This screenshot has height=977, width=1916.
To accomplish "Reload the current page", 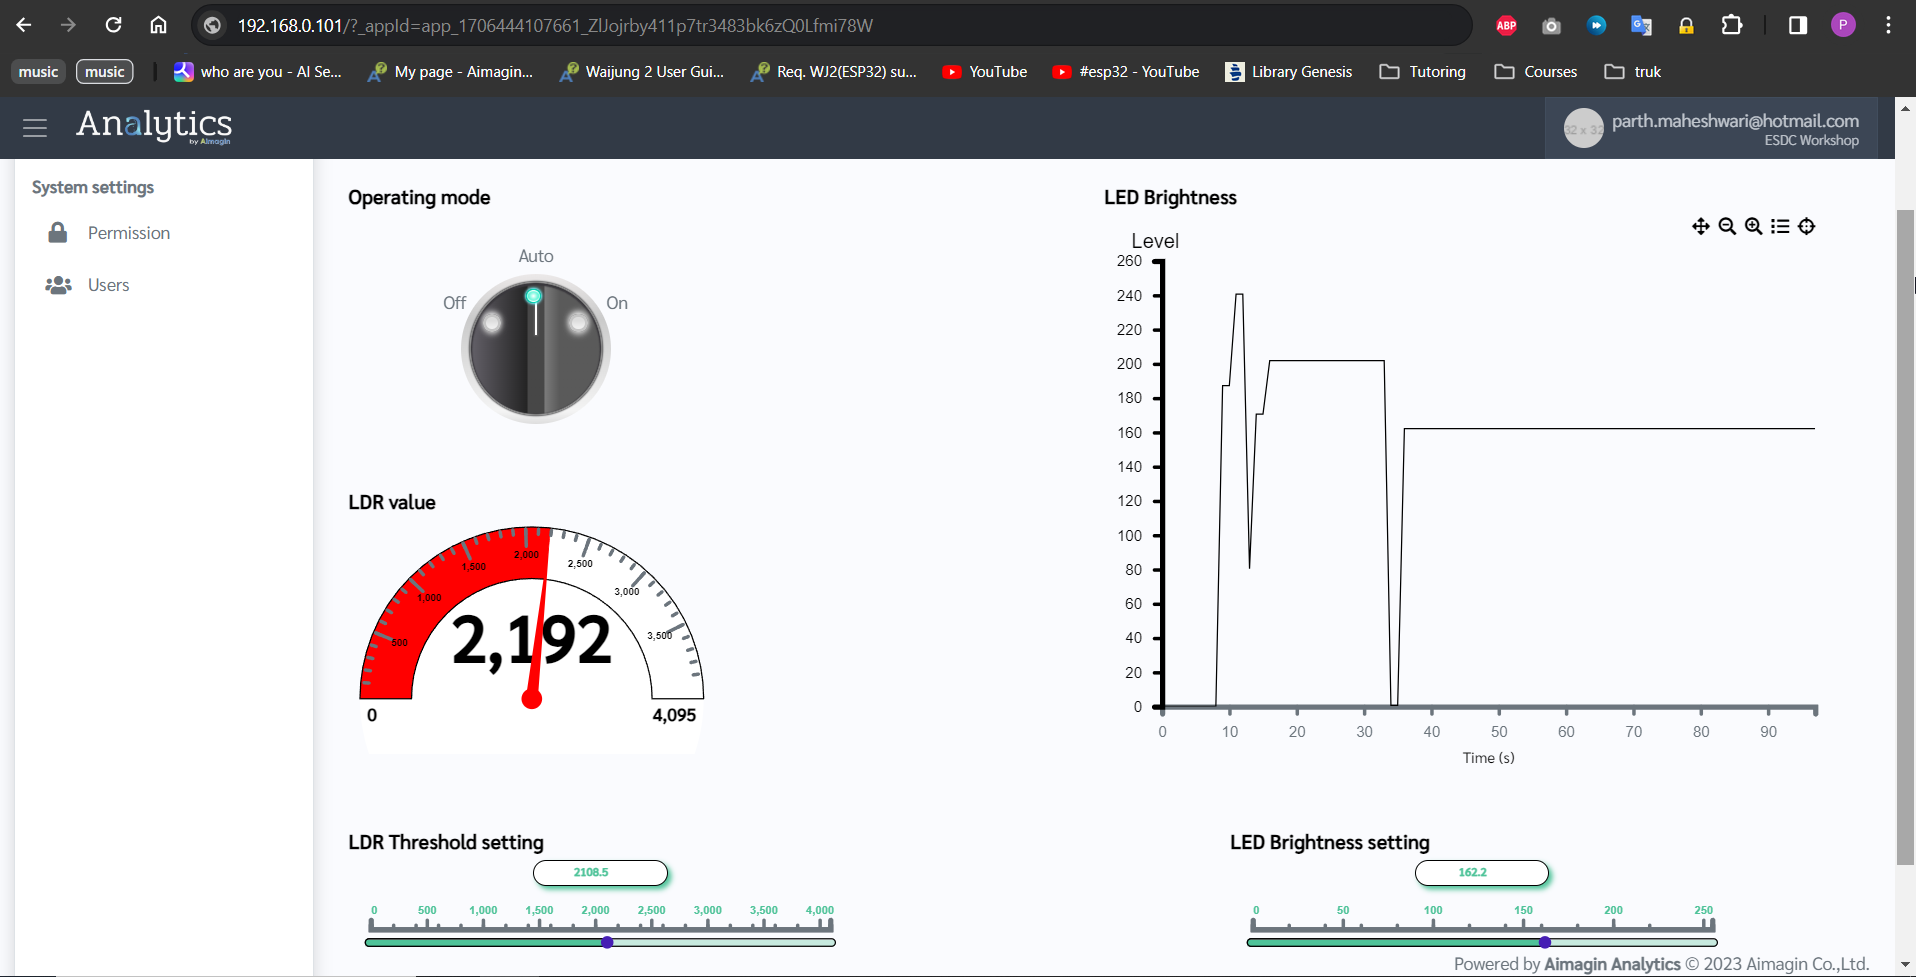I will point(114,25).
